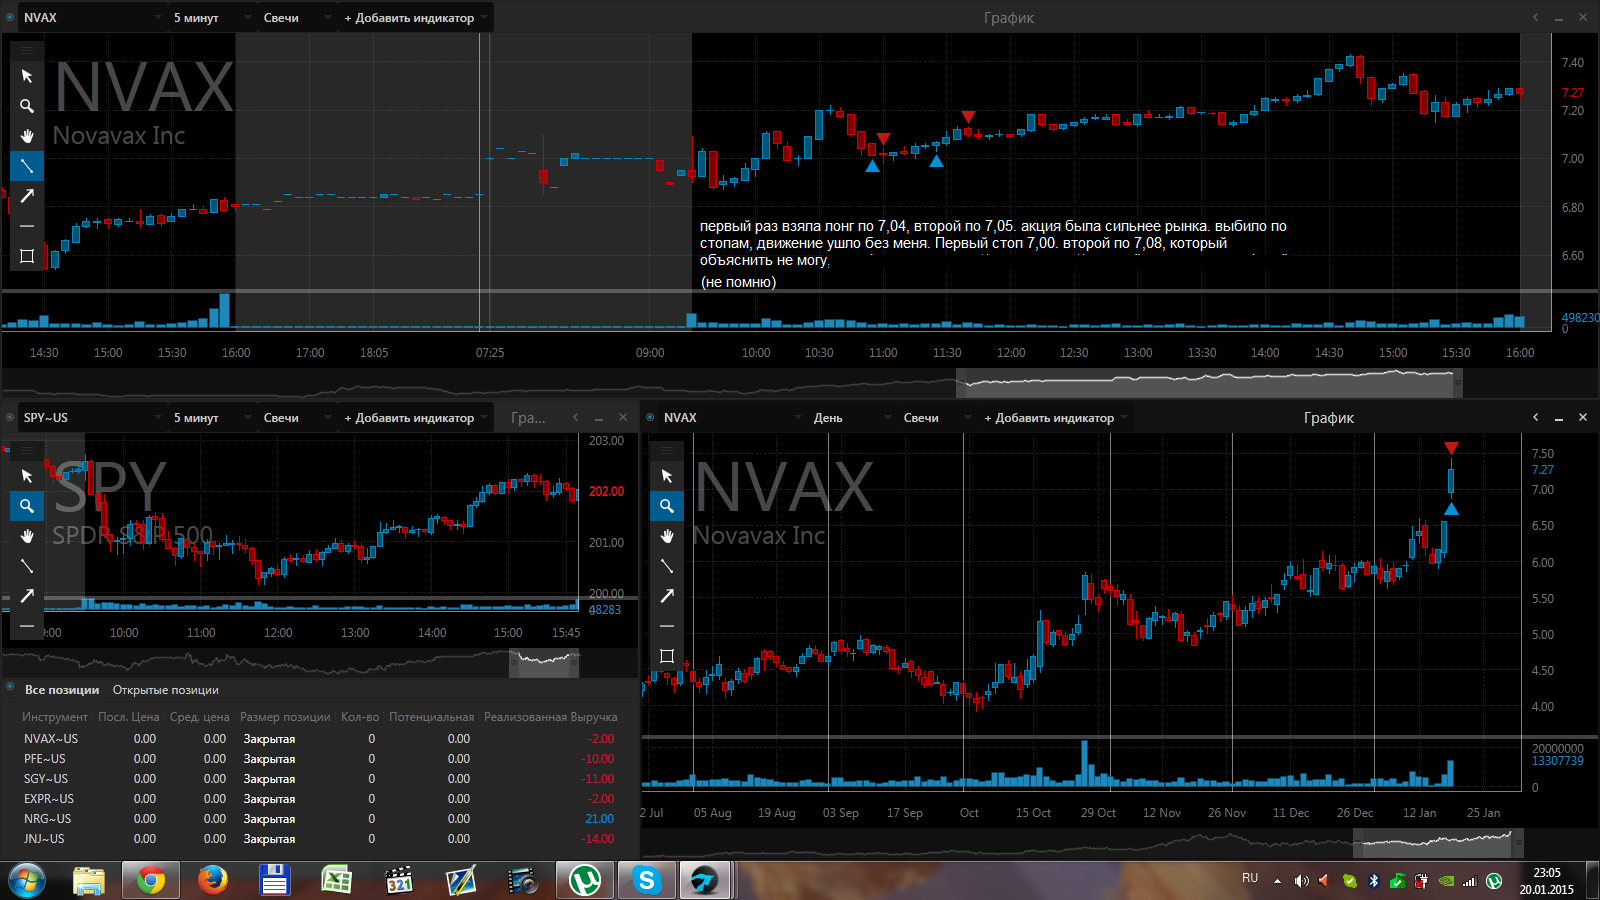Toggle link indicator of daily NVAX chart panel
Viewport: 1600px width, 900px height.
pos(650,417)
